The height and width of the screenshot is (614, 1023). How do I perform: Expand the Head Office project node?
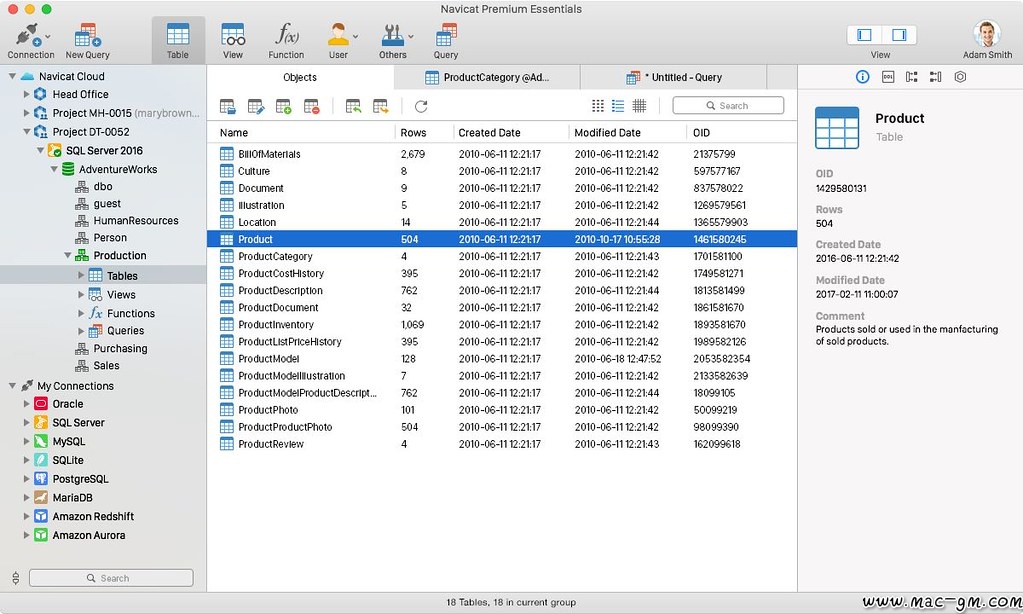[26, 94]
